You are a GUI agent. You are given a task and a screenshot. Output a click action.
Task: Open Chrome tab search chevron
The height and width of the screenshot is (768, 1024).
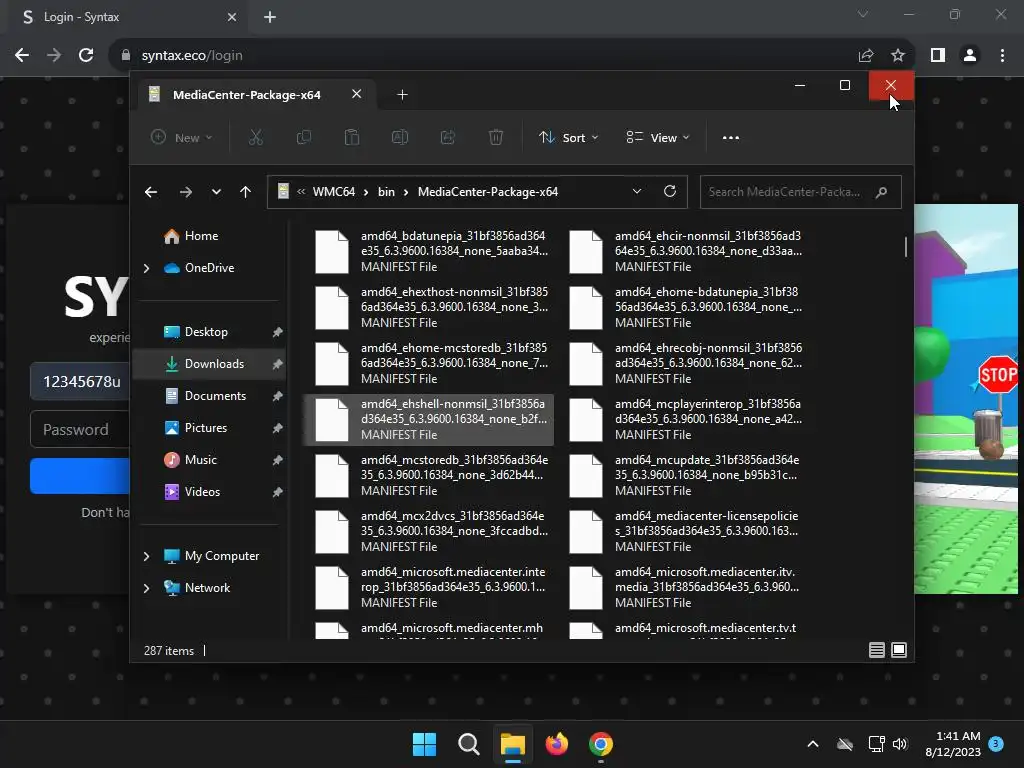point(863,14)
